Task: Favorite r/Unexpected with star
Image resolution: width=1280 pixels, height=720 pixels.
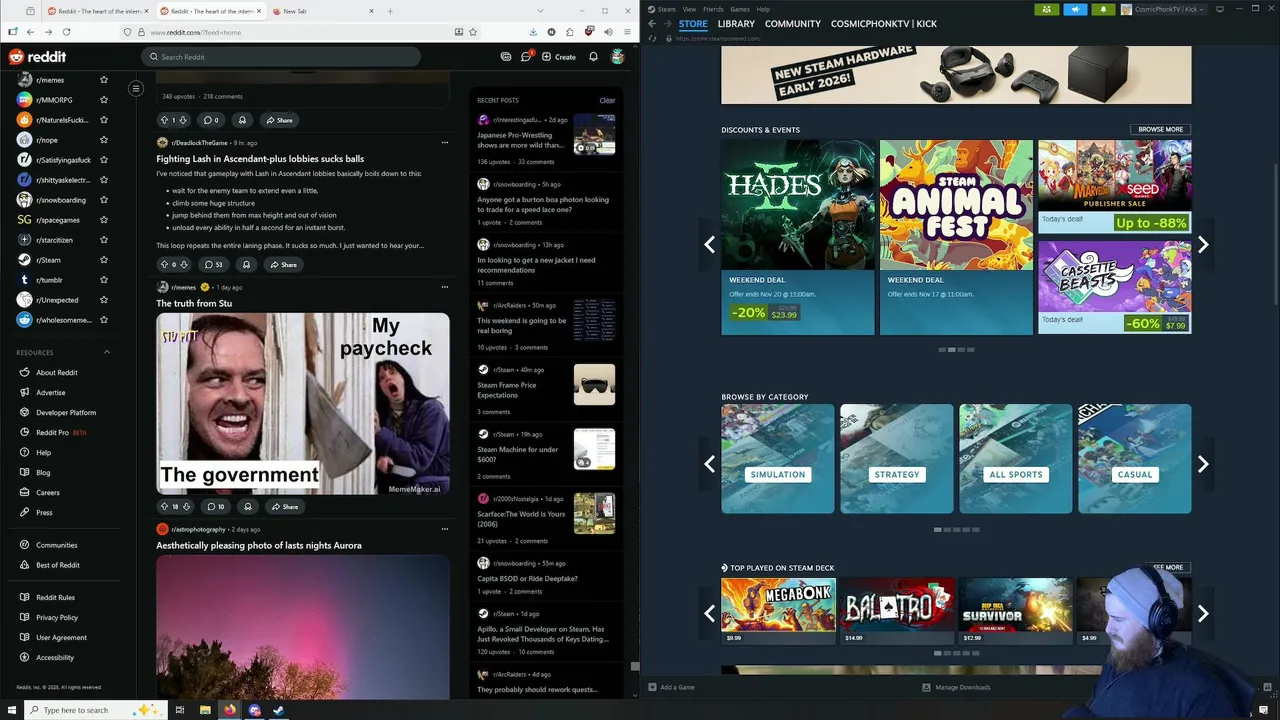Action: (x=103, y=300)
